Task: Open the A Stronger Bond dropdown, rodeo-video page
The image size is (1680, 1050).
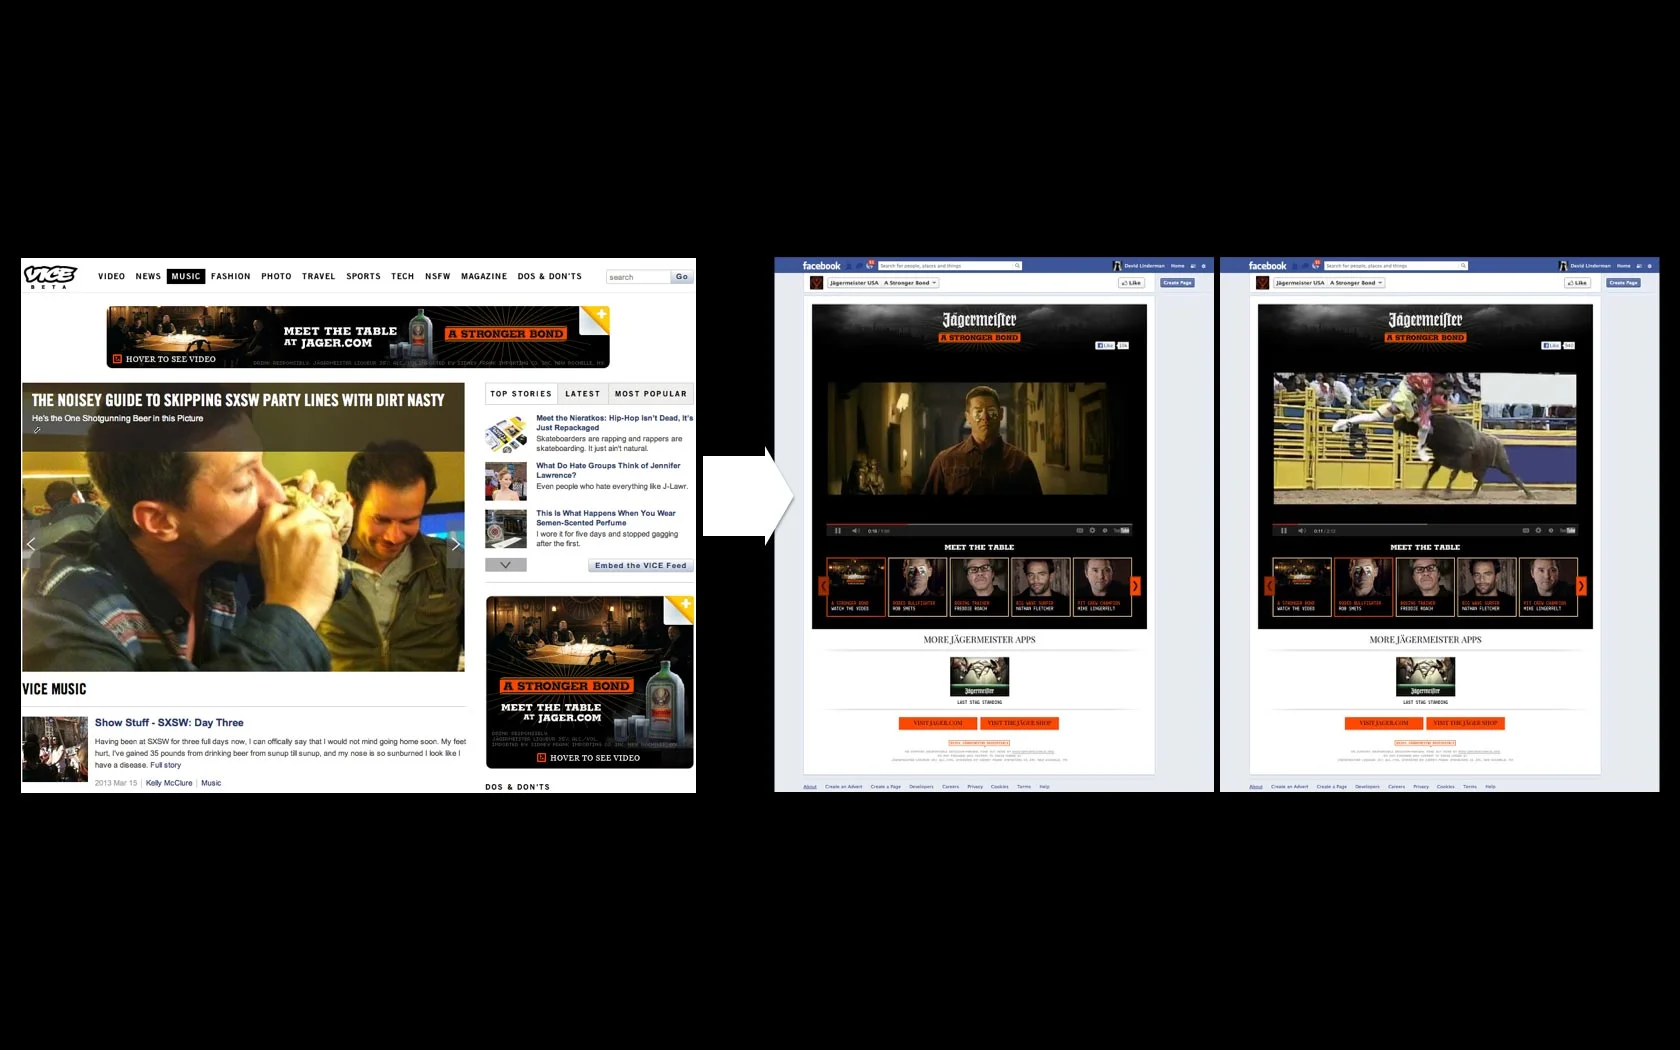Action: (x=1356, y=283)
